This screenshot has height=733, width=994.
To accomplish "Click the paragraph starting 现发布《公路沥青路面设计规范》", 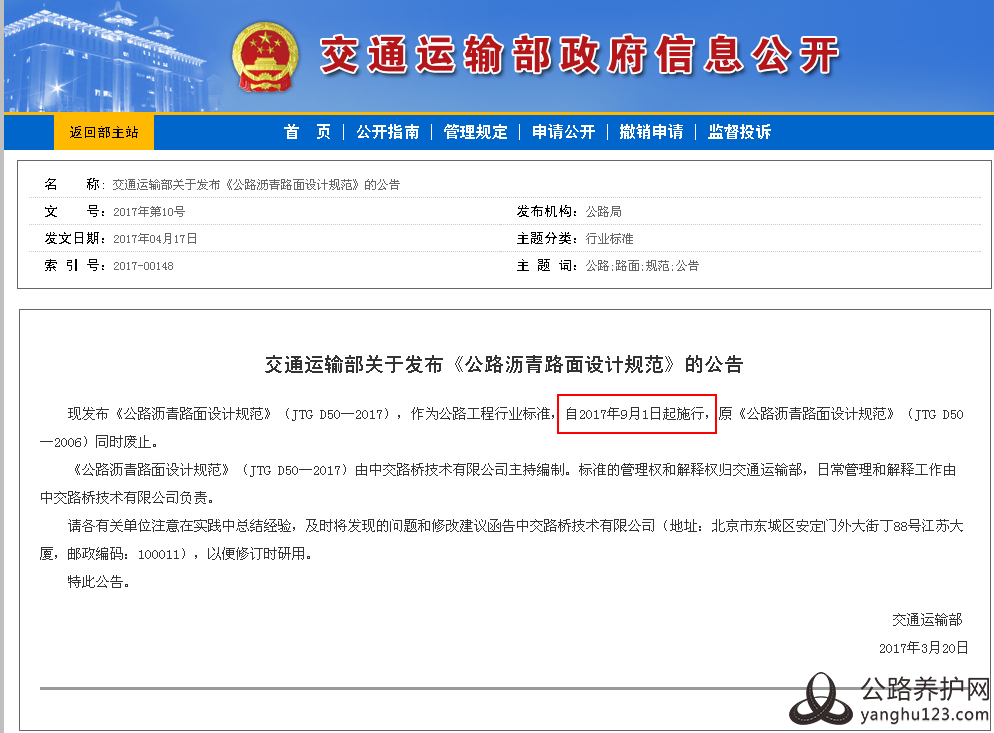I will (501, 428).
